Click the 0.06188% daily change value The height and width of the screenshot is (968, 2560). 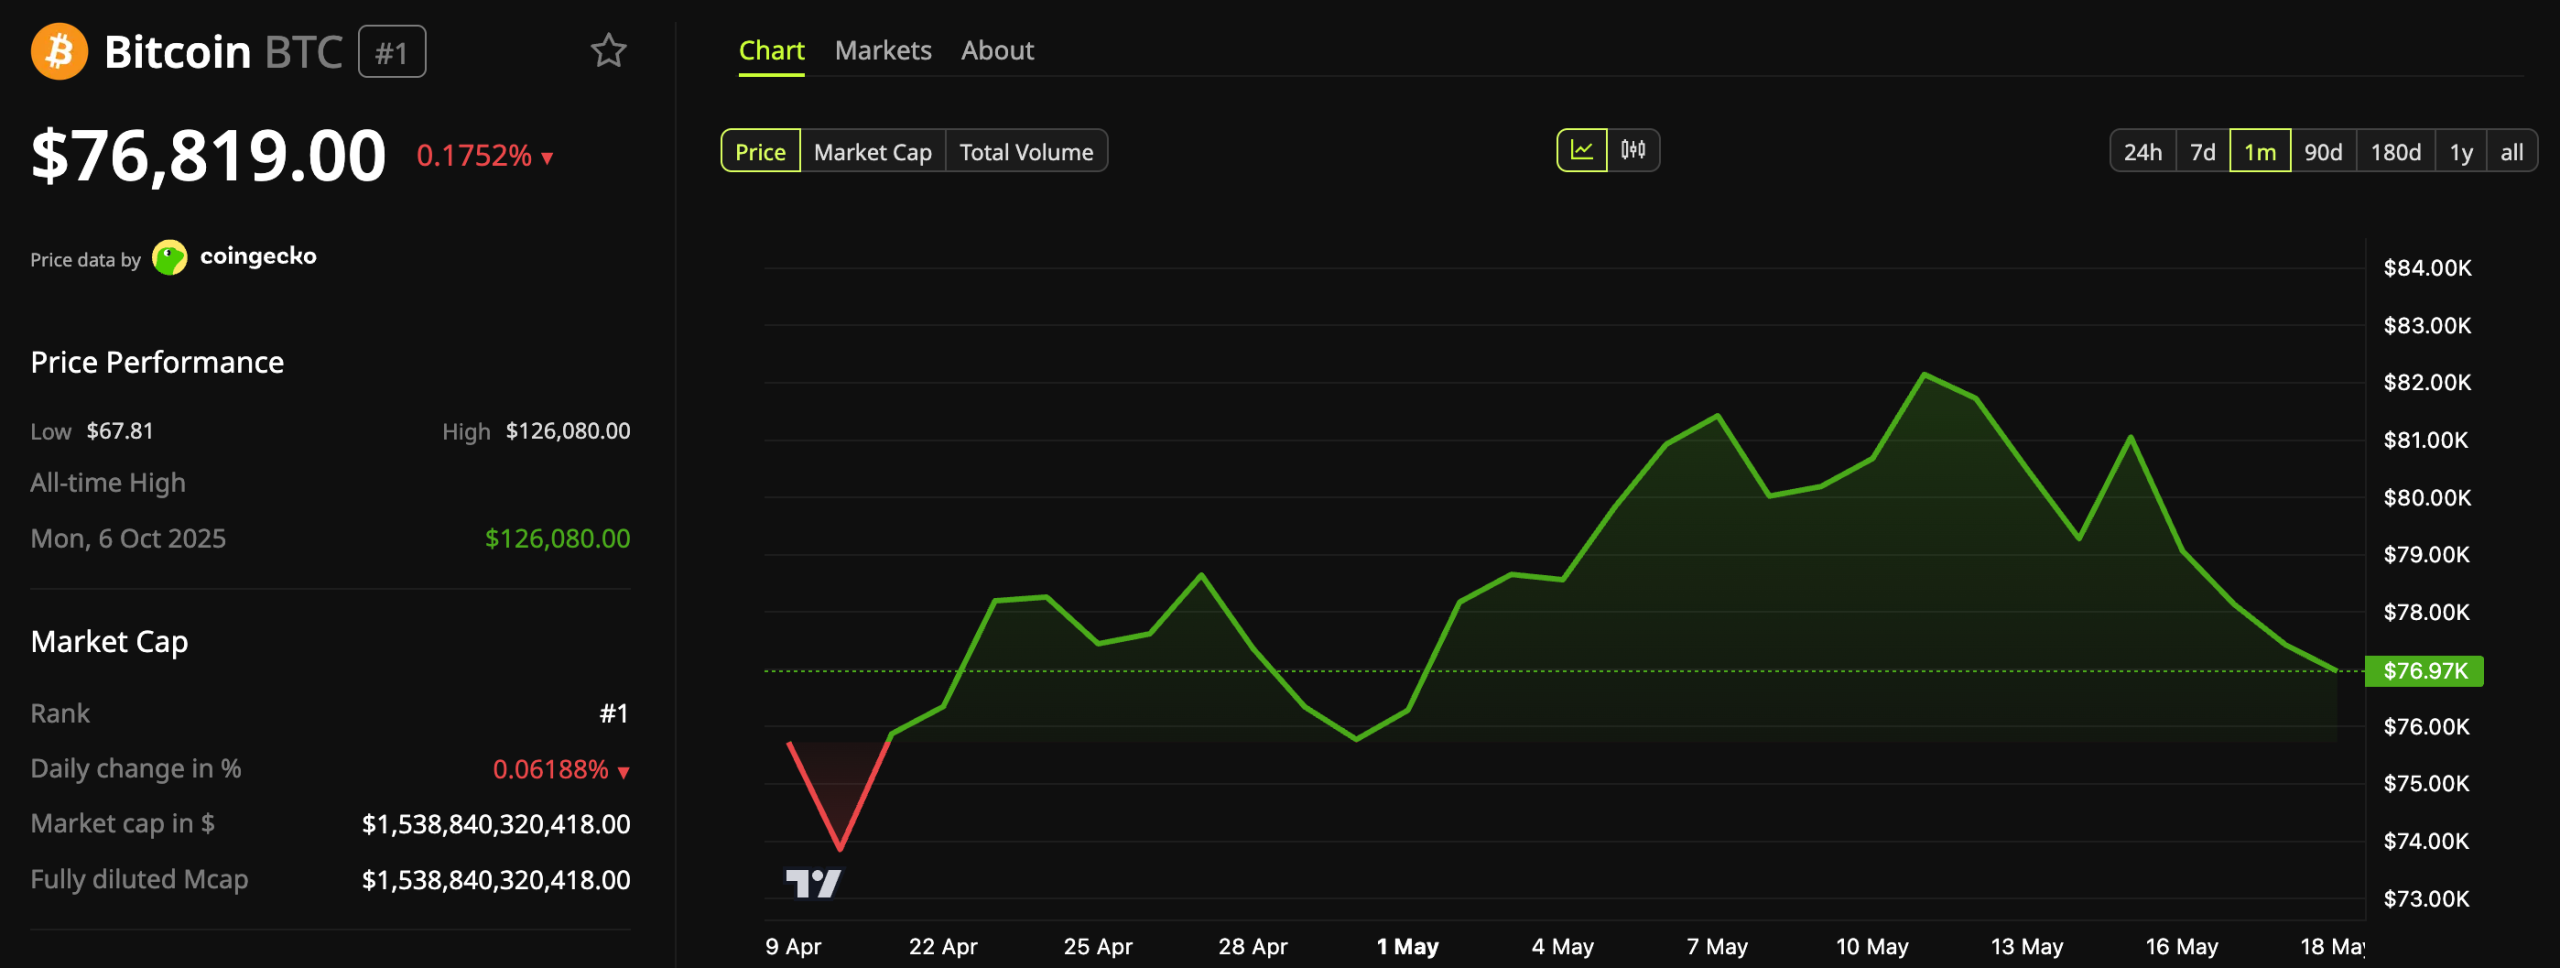tap(550, 769)
